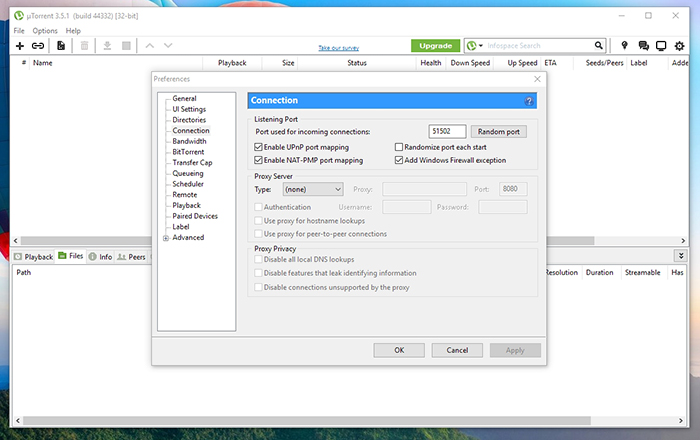Open the Take our survey link
The width and height of the screenshot is (700, 440).
338,48
